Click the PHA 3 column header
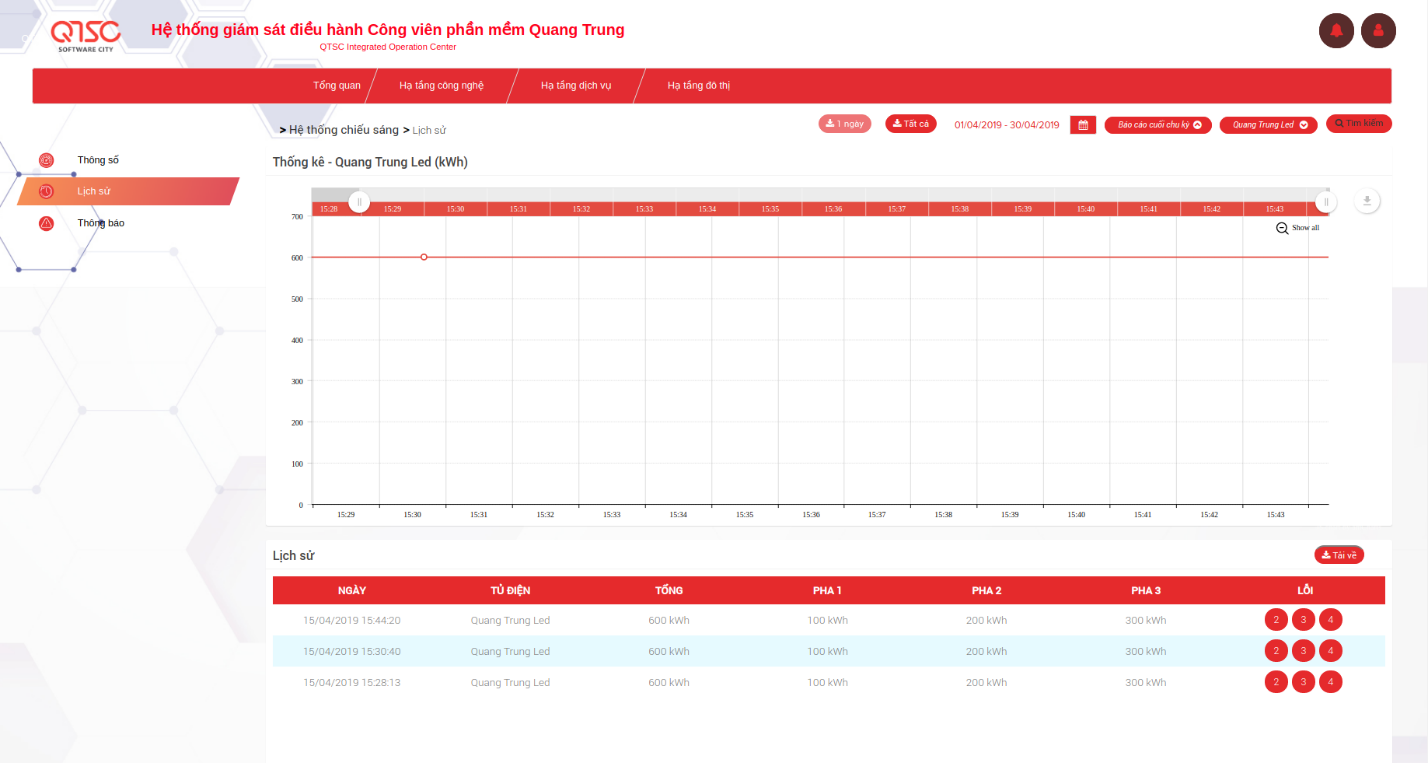 click(x=1146, y=590)
